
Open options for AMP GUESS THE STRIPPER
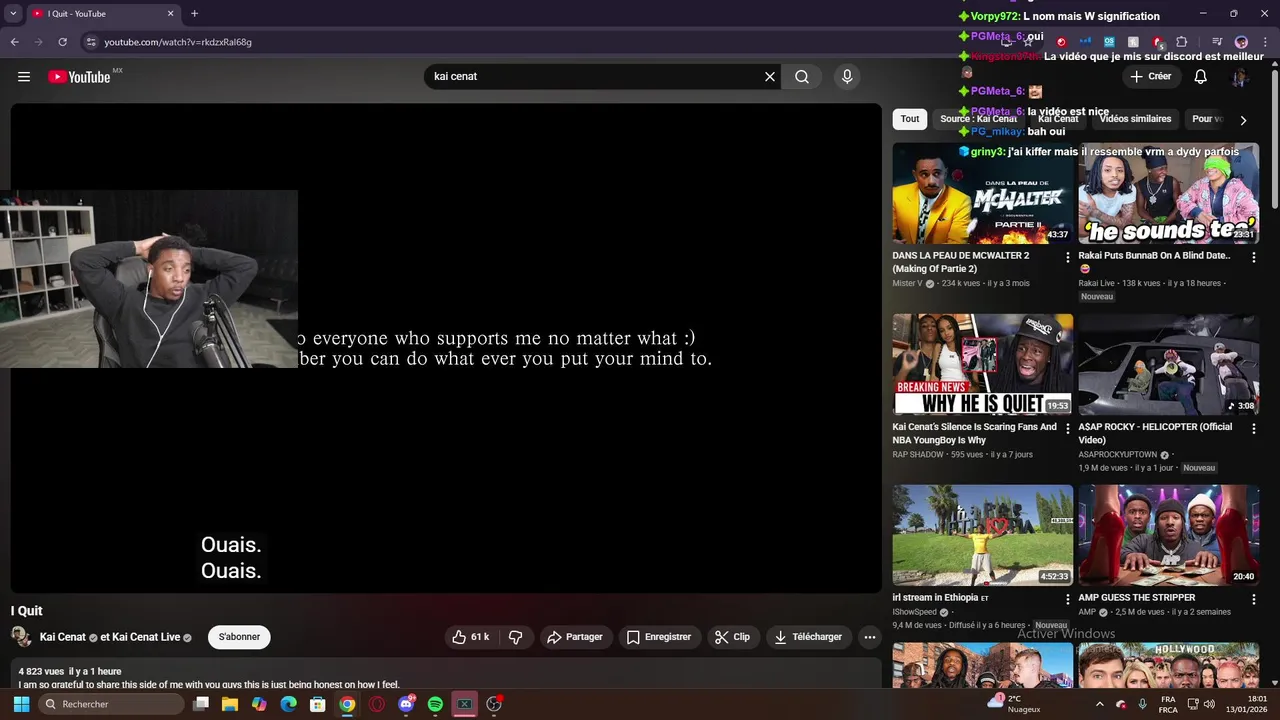(x=1253, y=600)
